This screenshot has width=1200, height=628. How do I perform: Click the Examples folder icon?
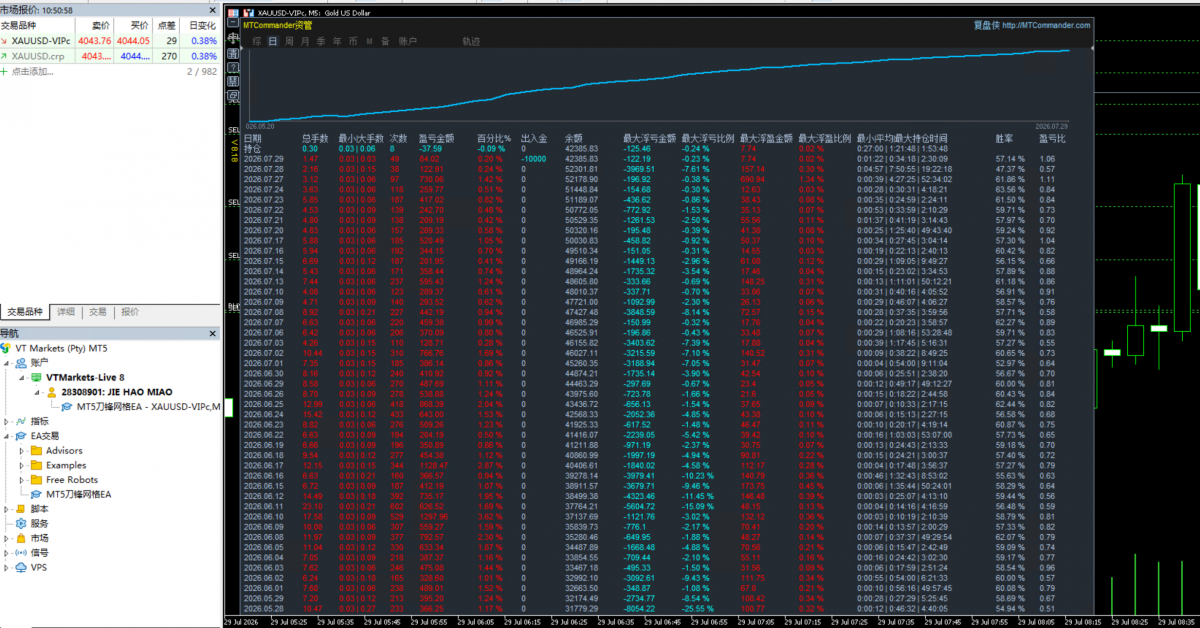(x=36, y=465)
